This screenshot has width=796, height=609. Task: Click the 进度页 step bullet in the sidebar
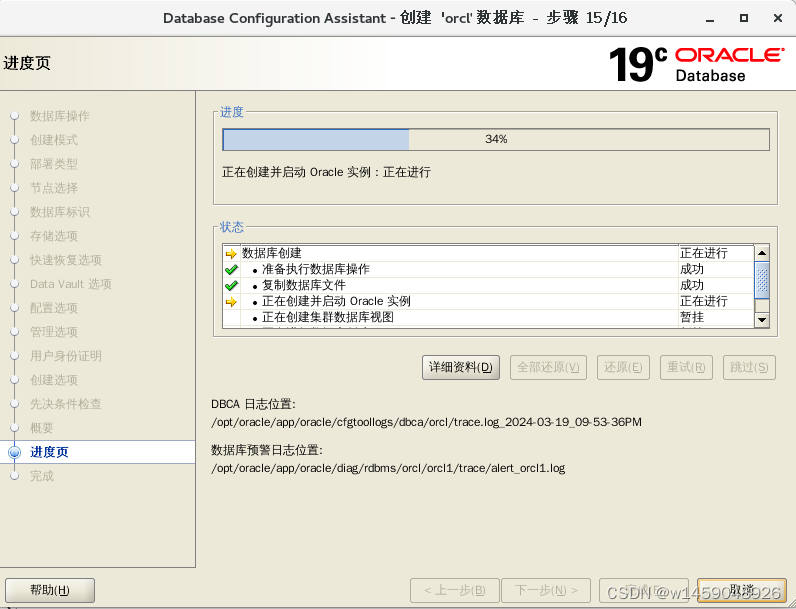point(15,452)
